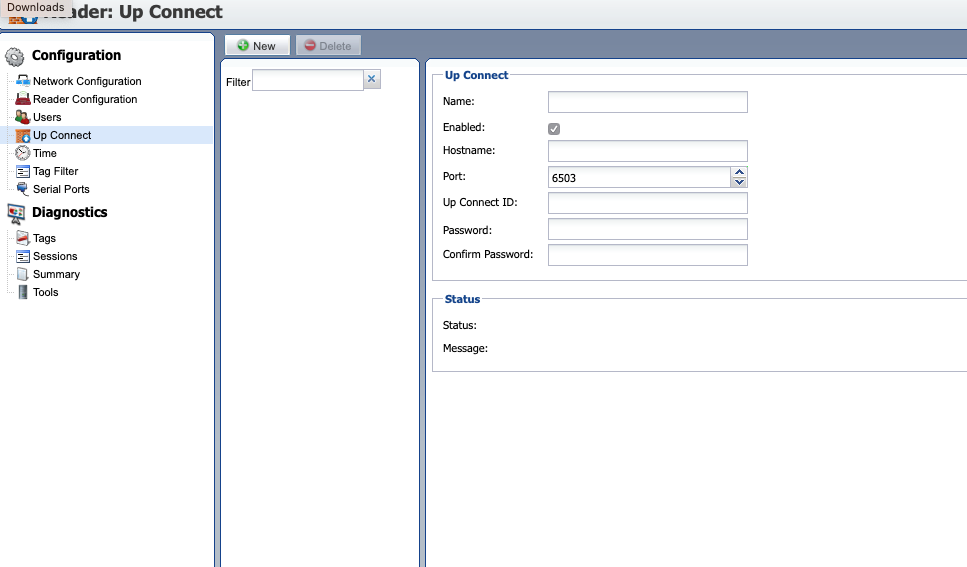Click the Tools icon
This screenshot has width=967, height=567.
[x=23, y=292]
